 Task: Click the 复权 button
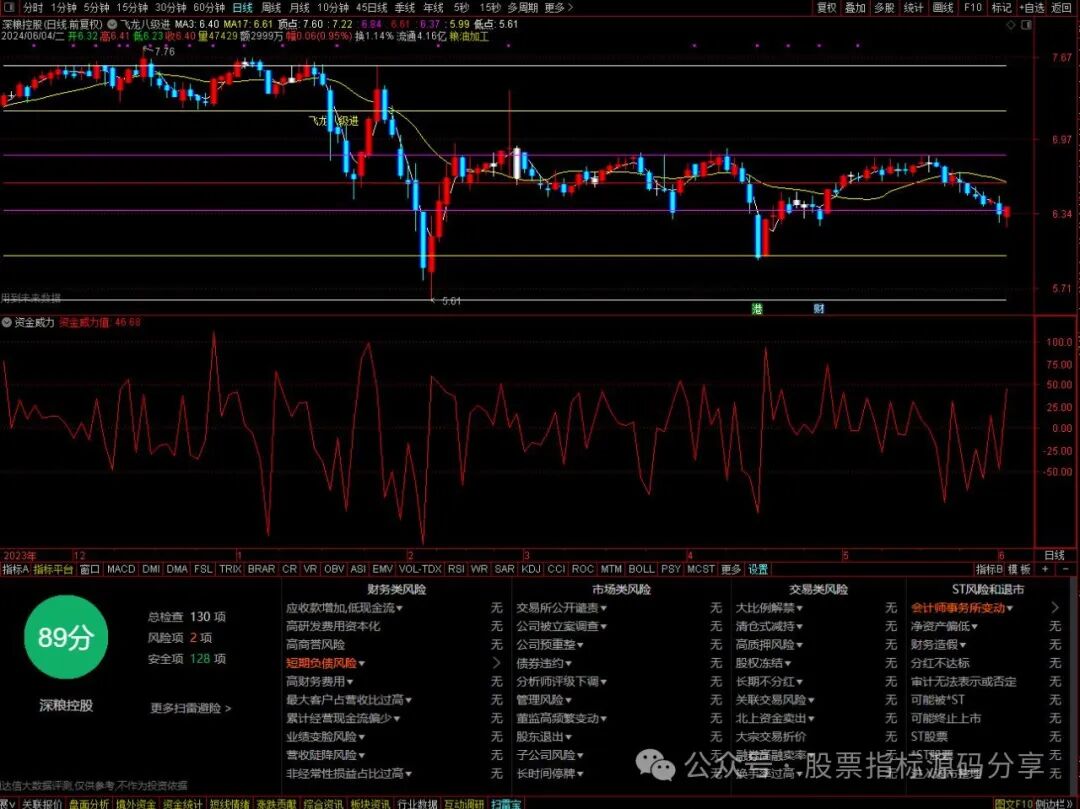pos(826,8)
